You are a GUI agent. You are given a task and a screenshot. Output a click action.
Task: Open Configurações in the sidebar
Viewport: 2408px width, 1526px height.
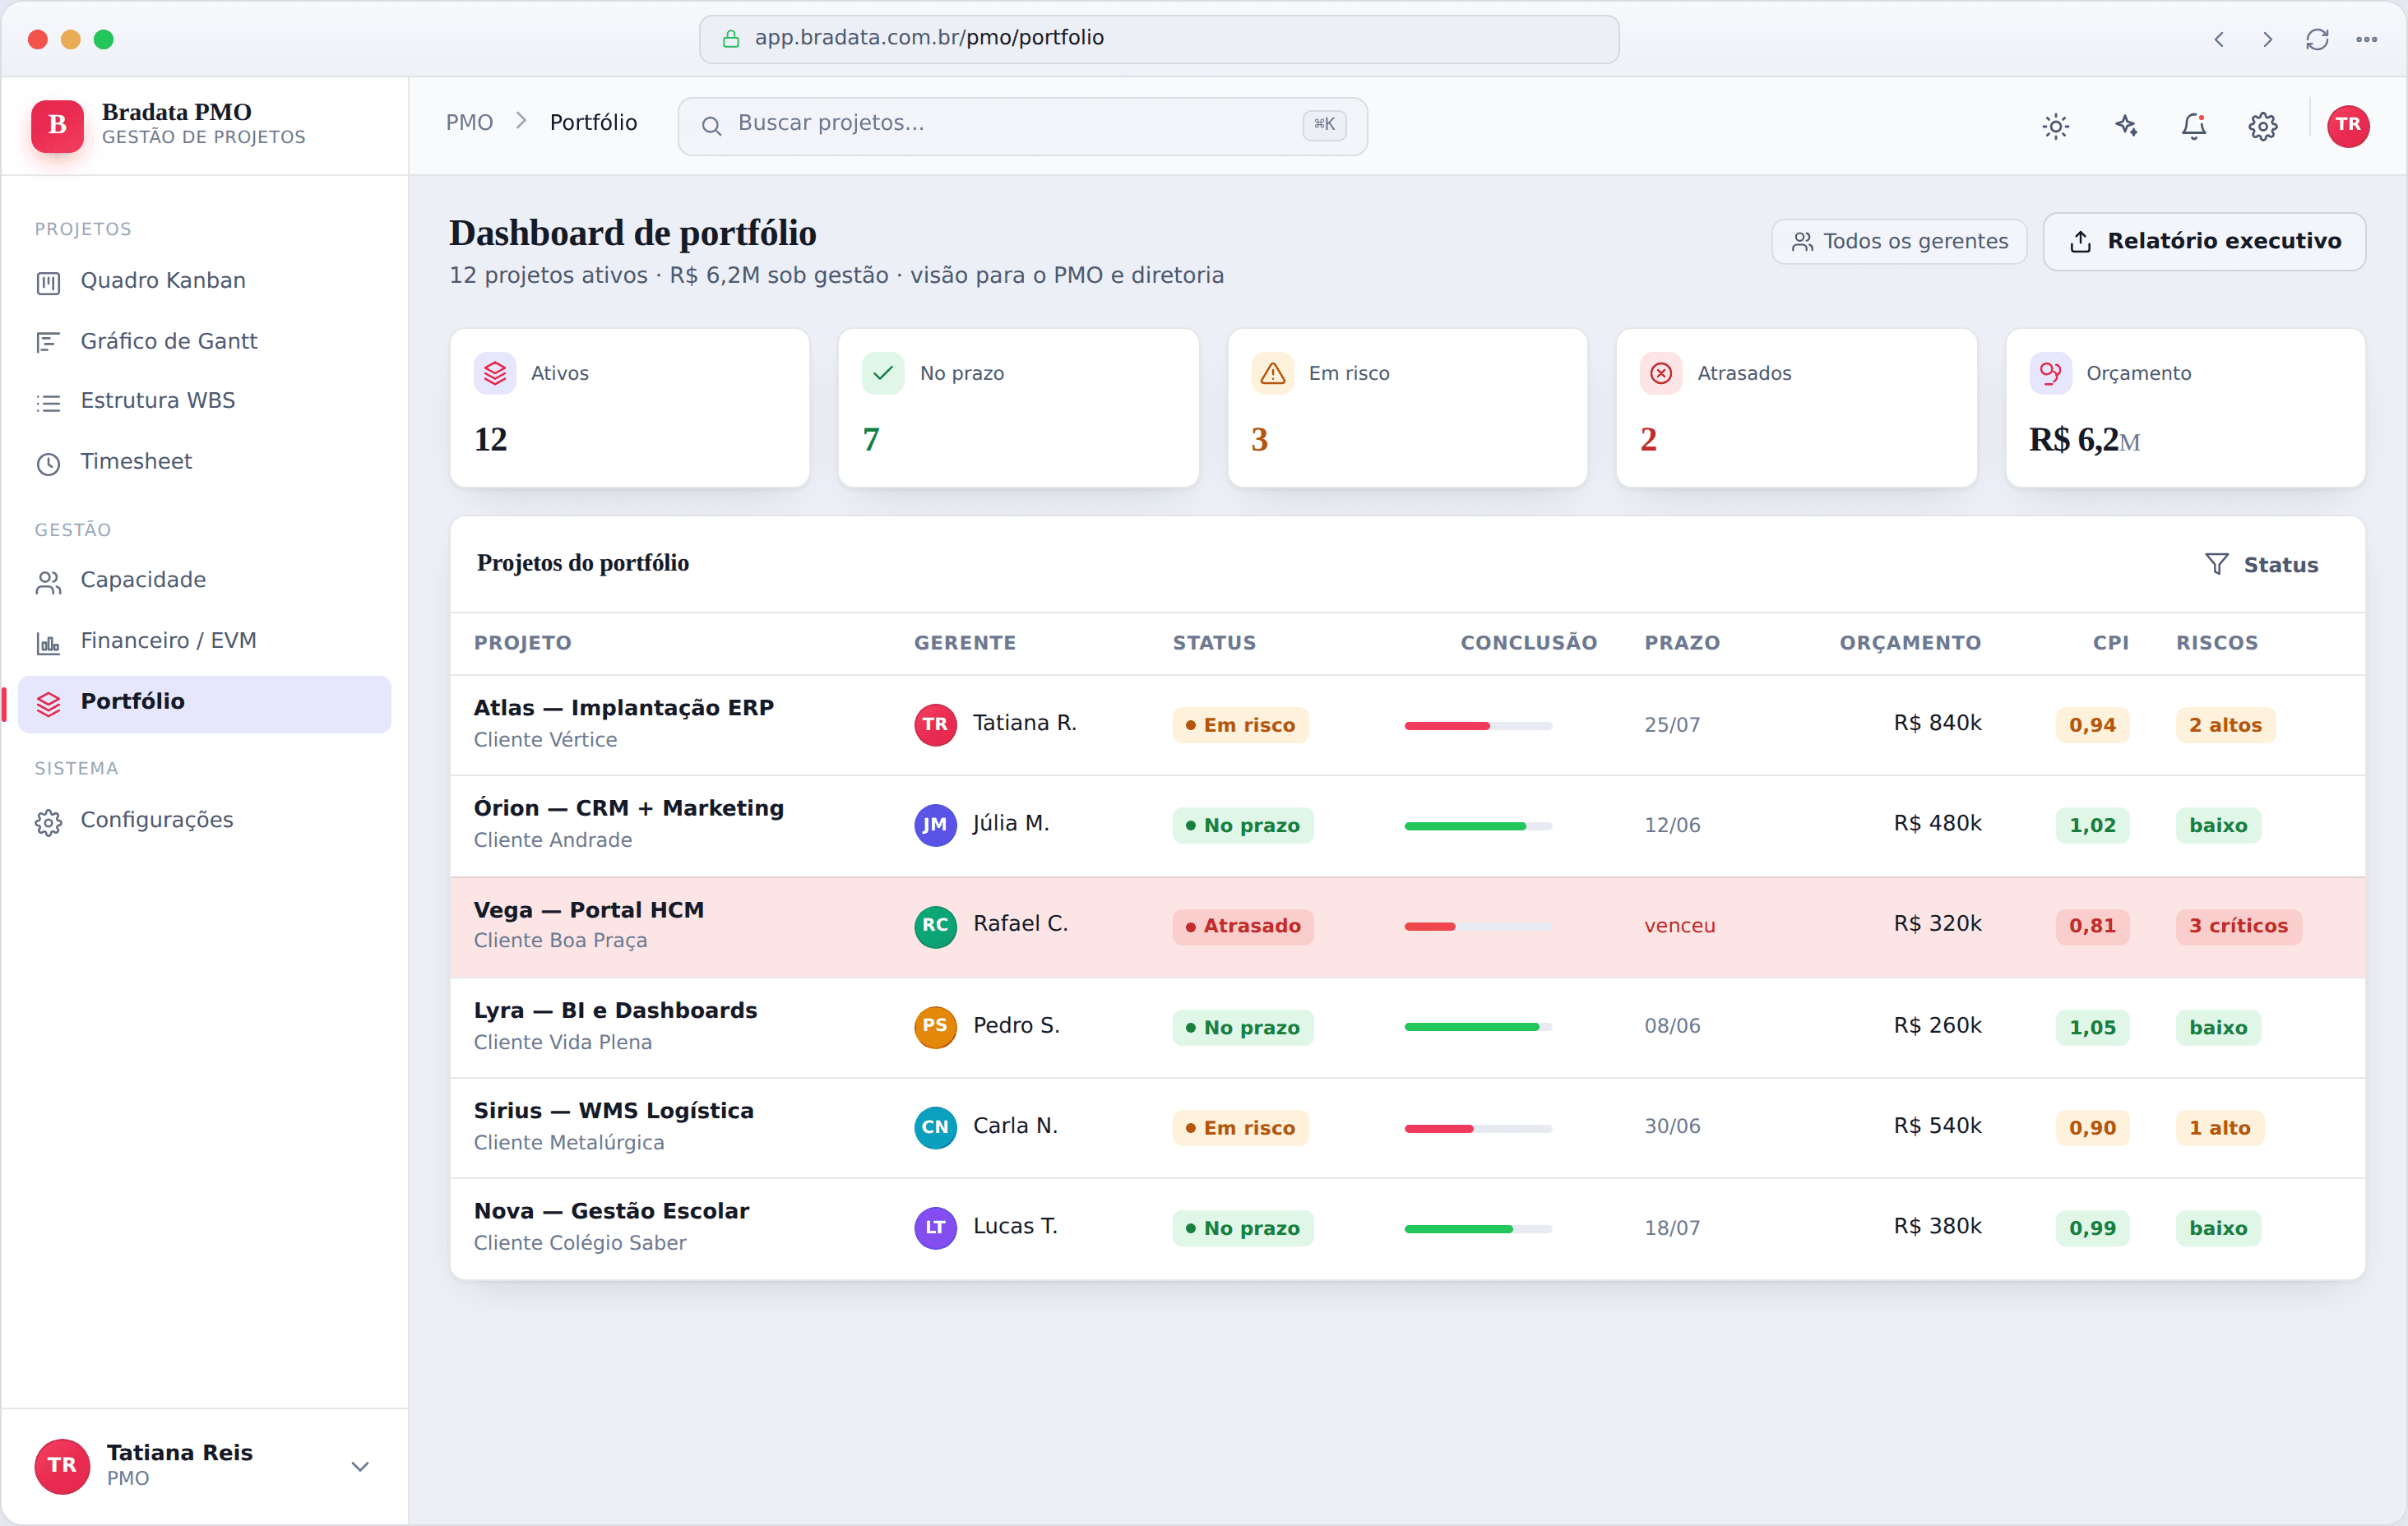click(x=204, y=820)
